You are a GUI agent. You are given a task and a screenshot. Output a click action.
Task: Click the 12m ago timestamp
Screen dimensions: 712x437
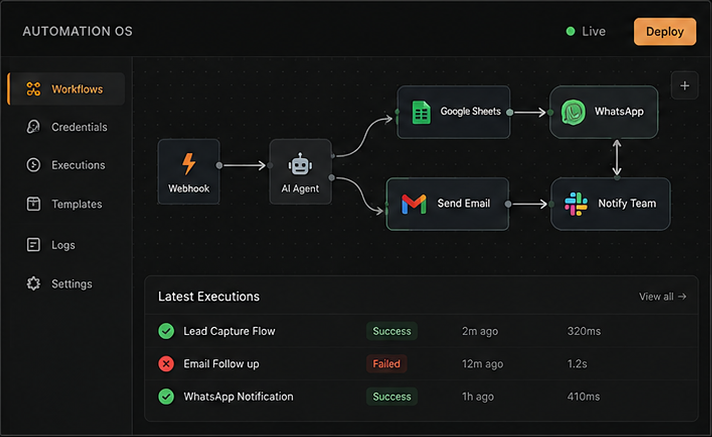(x=482, y=364)
